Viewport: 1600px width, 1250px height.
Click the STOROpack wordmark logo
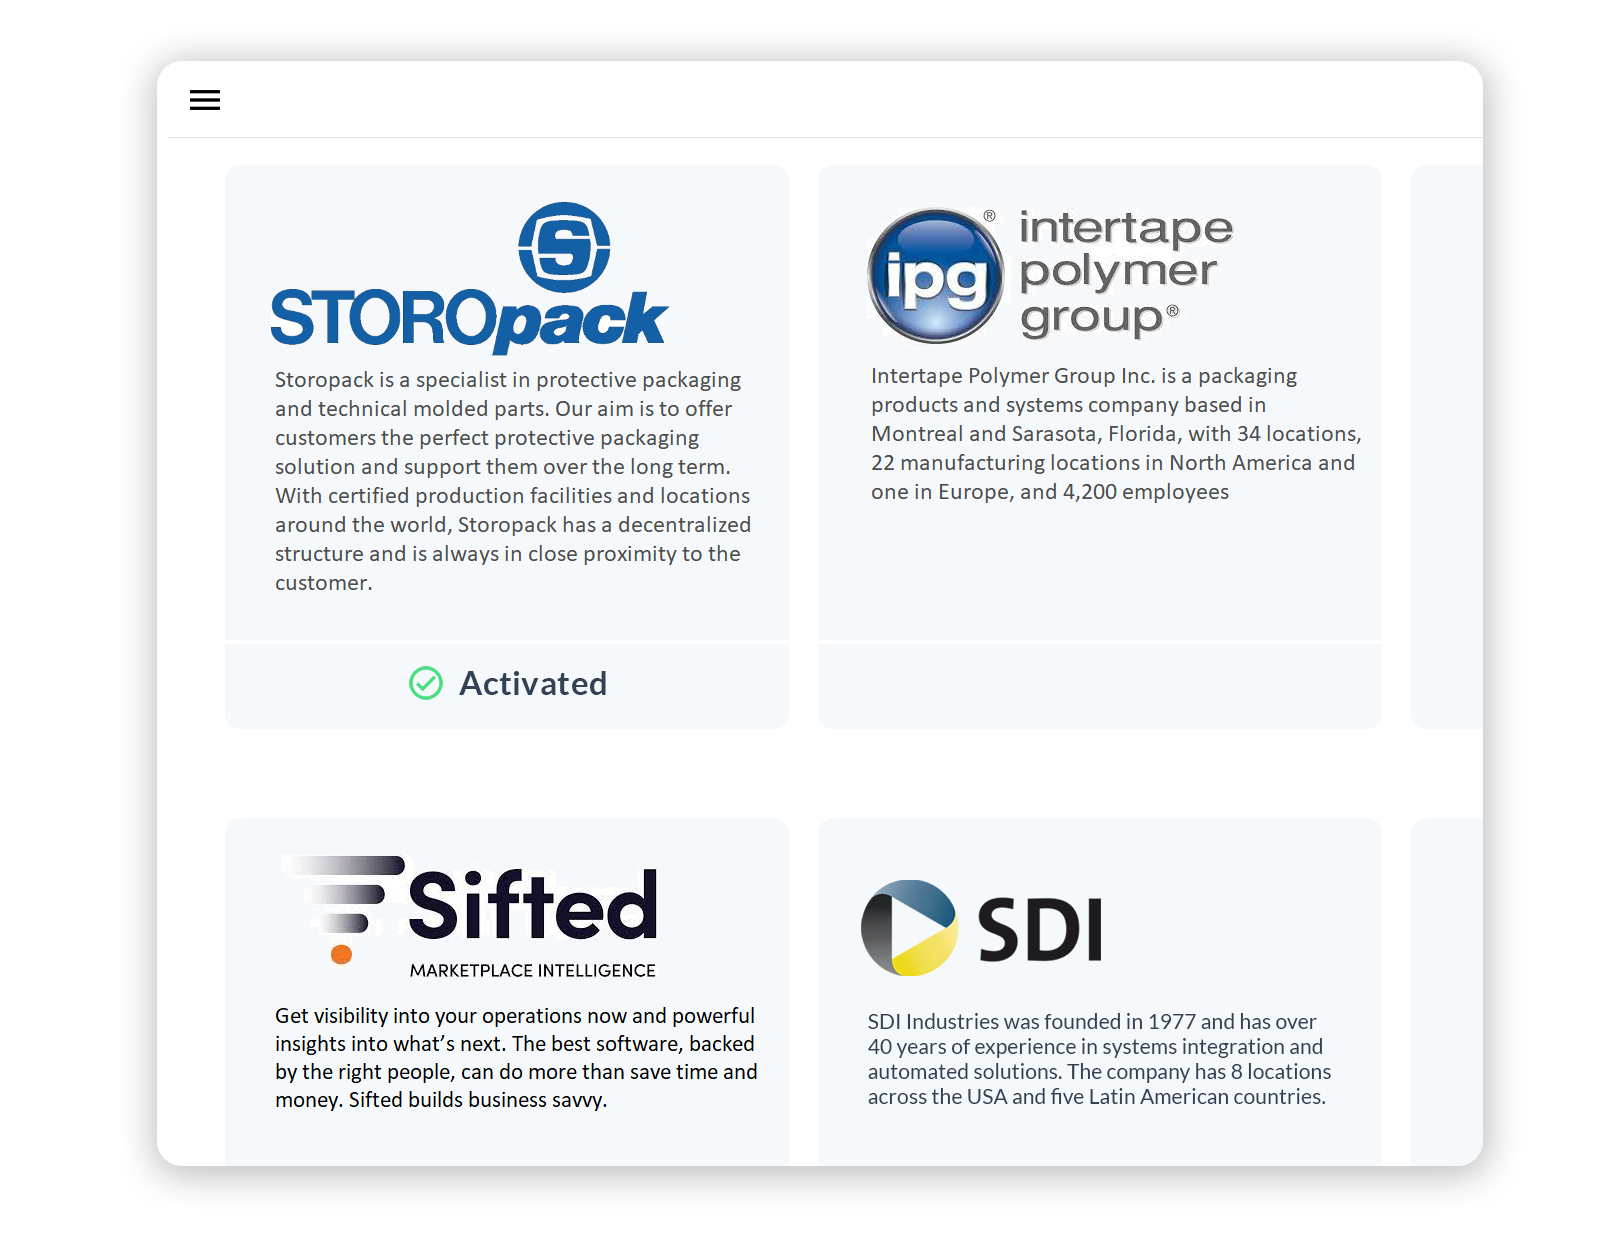click(x=468, y=320)
